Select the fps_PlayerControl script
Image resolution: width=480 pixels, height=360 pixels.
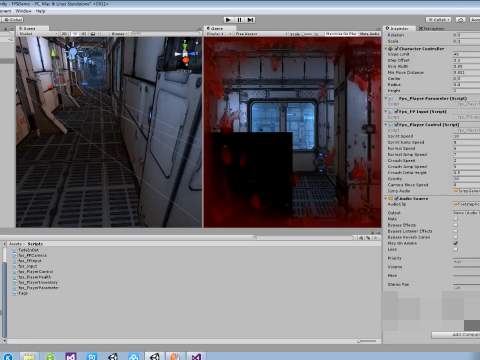33,272
